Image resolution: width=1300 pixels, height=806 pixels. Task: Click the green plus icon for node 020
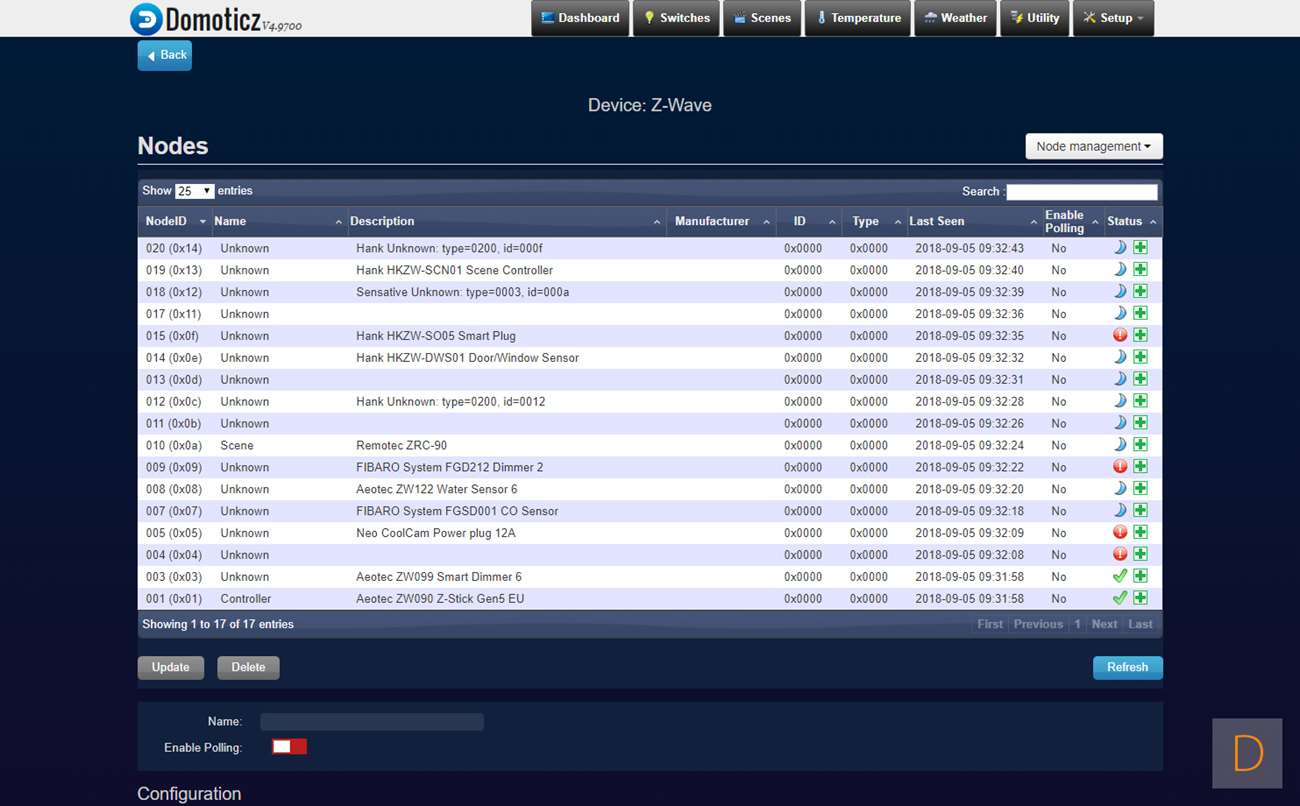point(1140,248)
